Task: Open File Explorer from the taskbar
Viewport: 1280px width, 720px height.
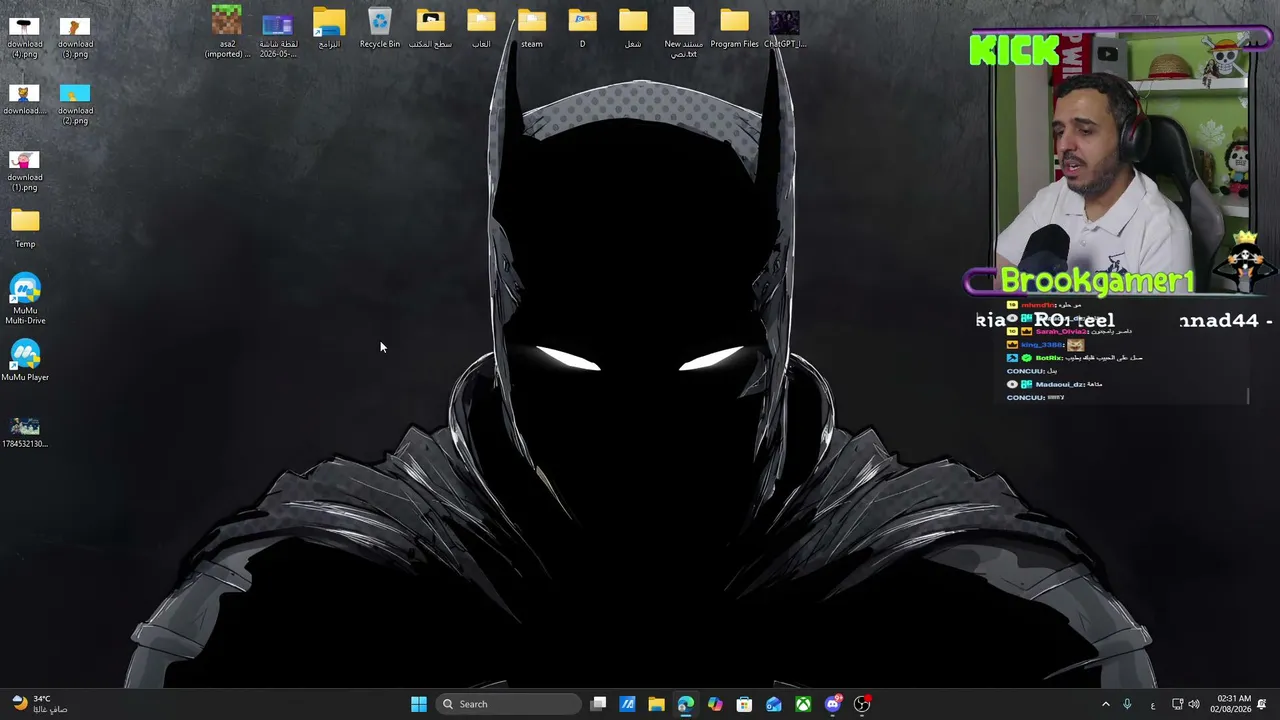Action: coord(656,704)
